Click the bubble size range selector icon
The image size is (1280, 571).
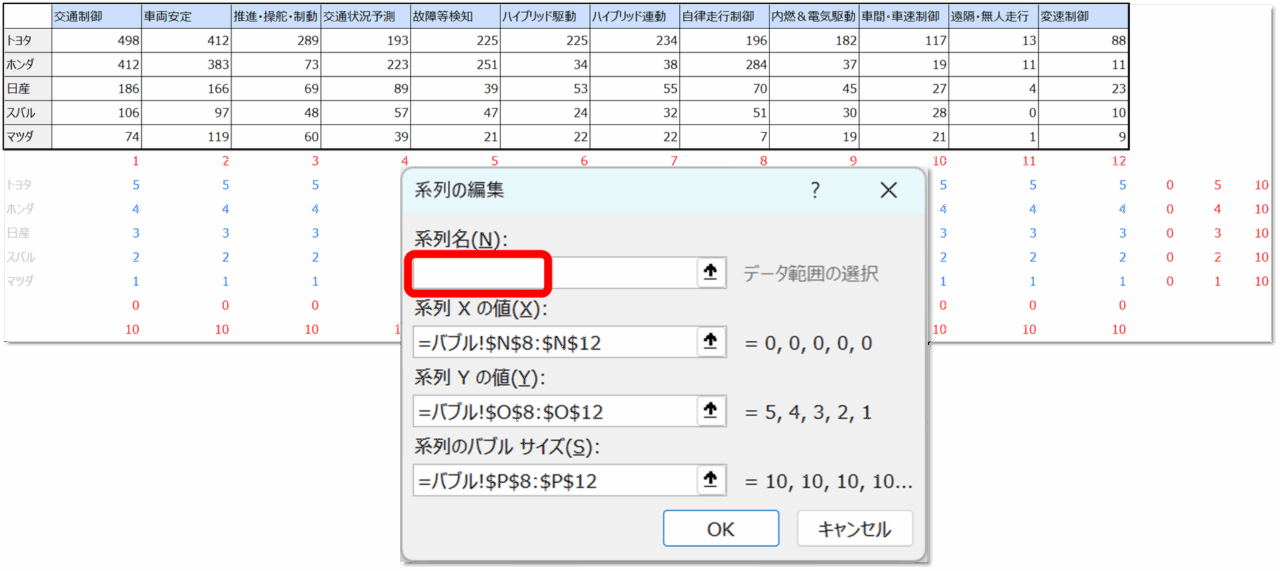coord(710,480)
